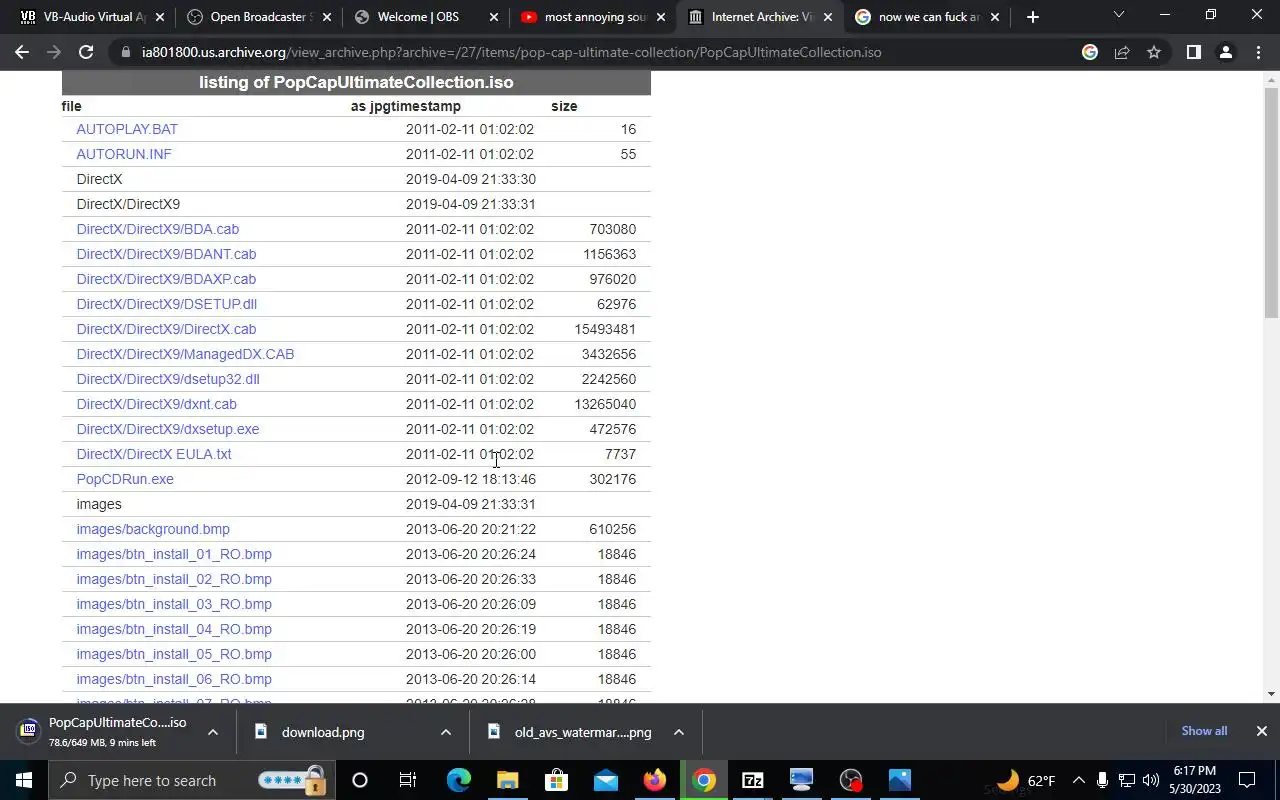Click the address bar URL
The image size is (1280, 800).
pyautogui.click(x=511, y=52)
